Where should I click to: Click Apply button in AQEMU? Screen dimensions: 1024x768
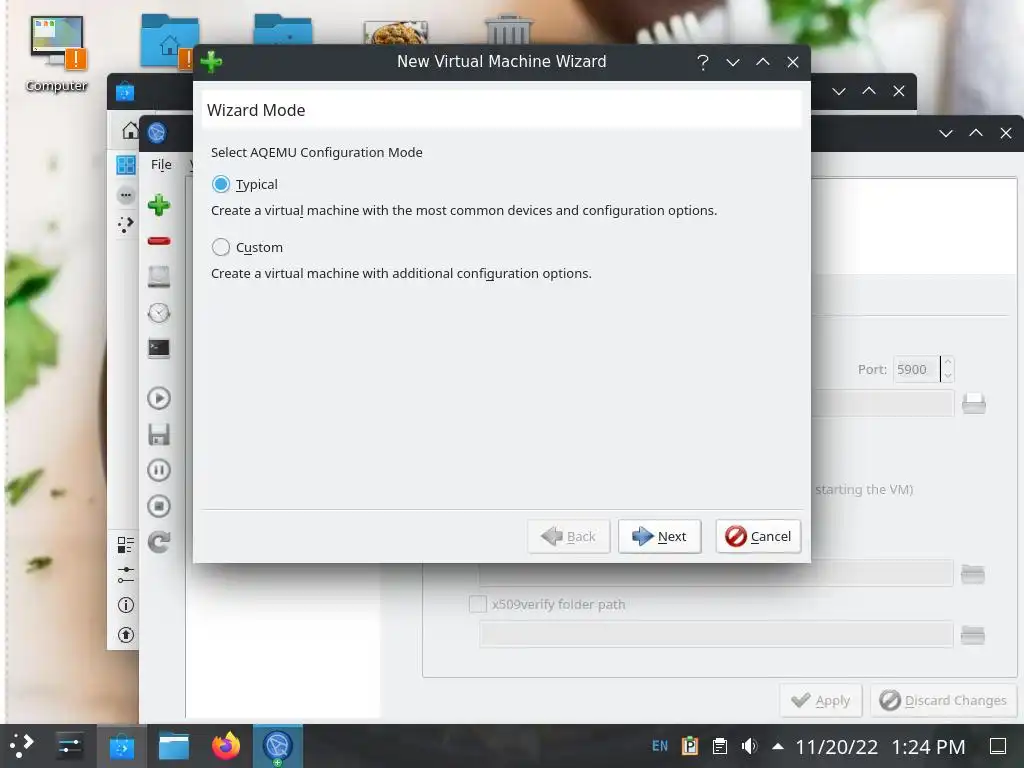point(820,701)
